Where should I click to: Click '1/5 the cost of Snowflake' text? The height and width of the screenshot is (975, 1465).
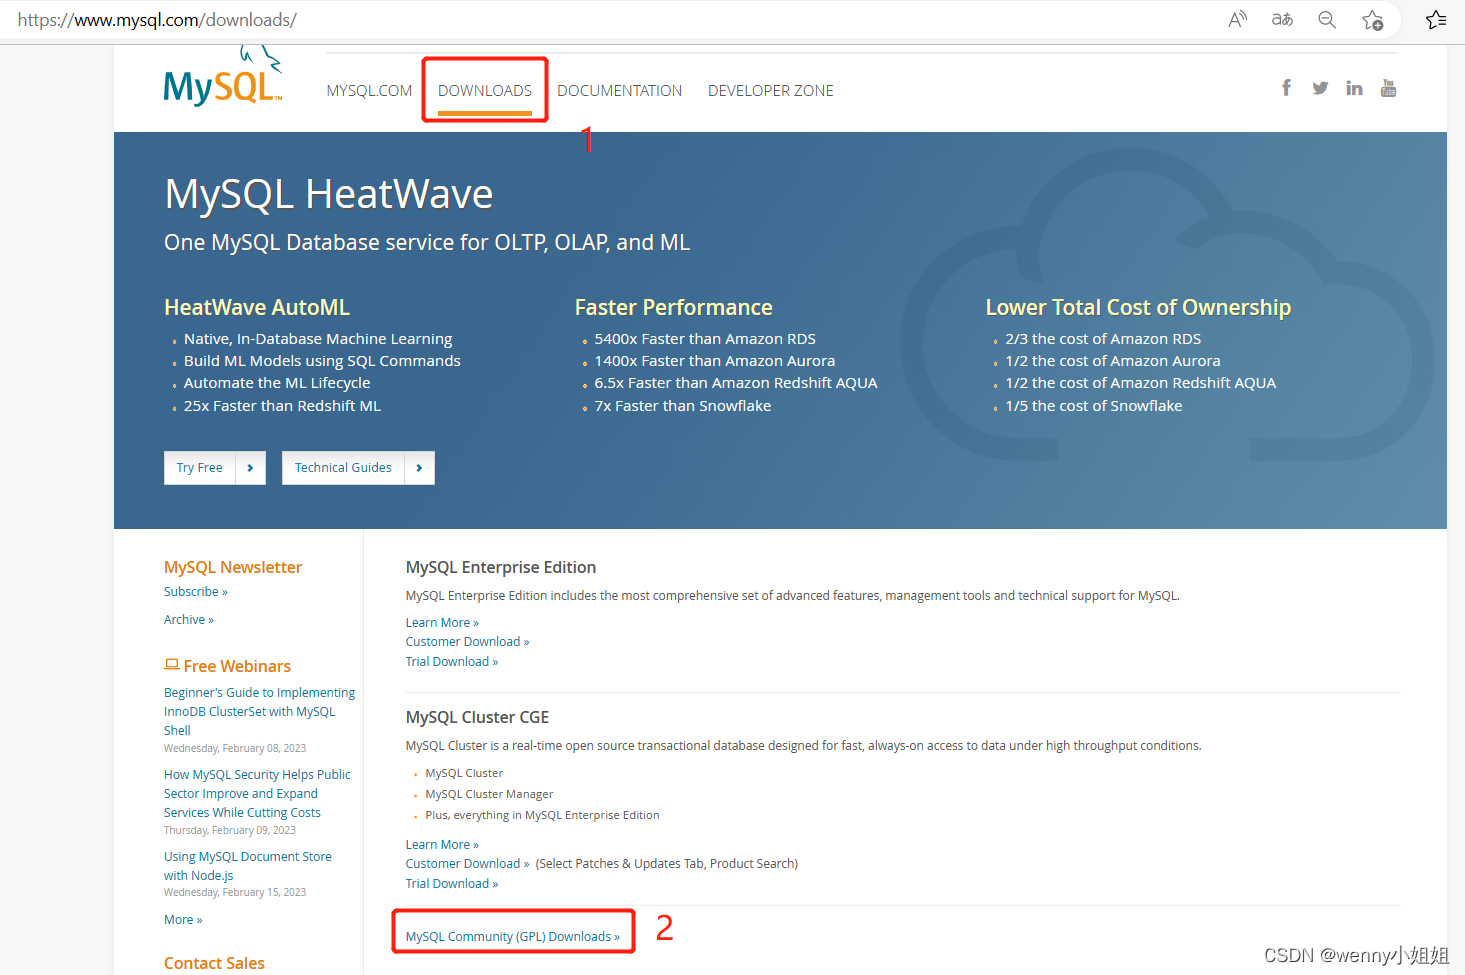click(x=1094, y=406)
